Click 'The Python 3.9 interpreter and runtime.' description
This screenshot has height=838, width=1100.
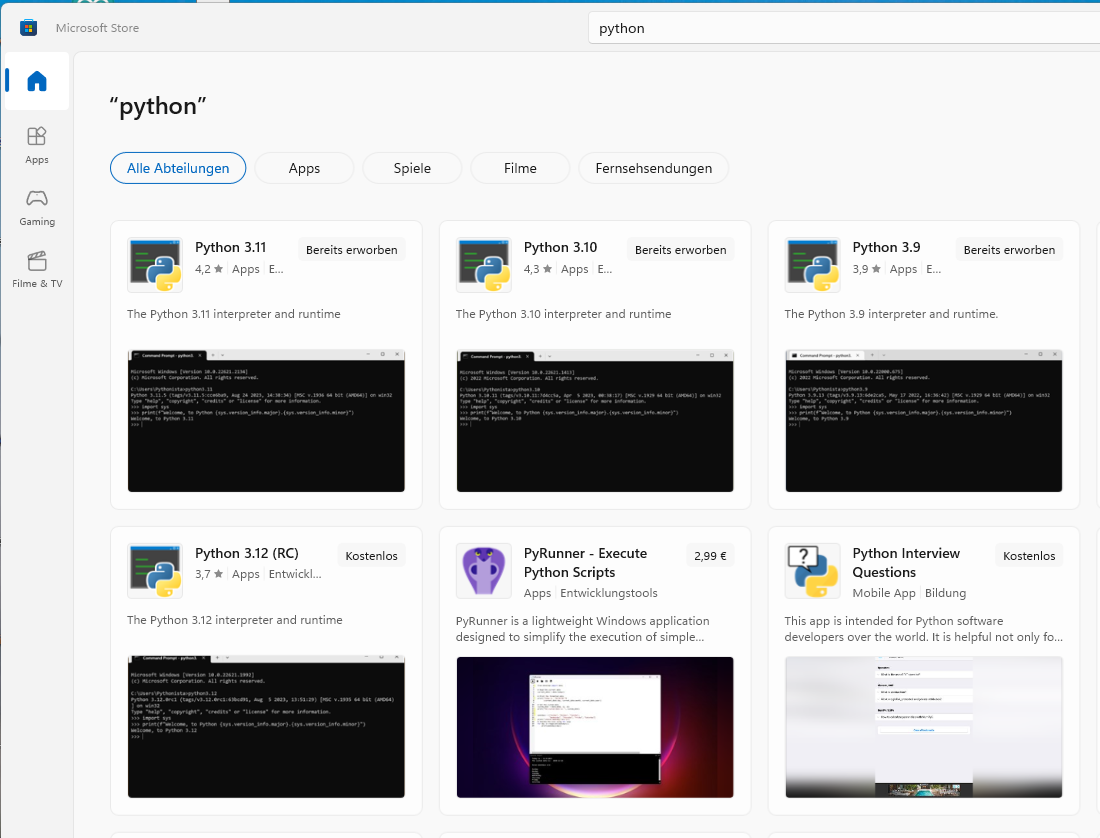click(x=891, y=313)
